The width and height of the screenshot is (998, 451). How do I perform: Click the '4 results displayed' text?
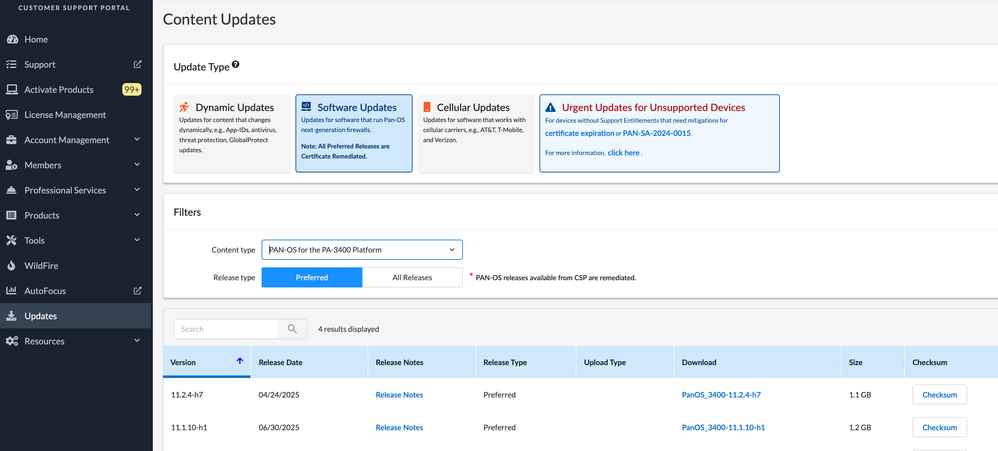pyautogui.click(x=349, y=330)
